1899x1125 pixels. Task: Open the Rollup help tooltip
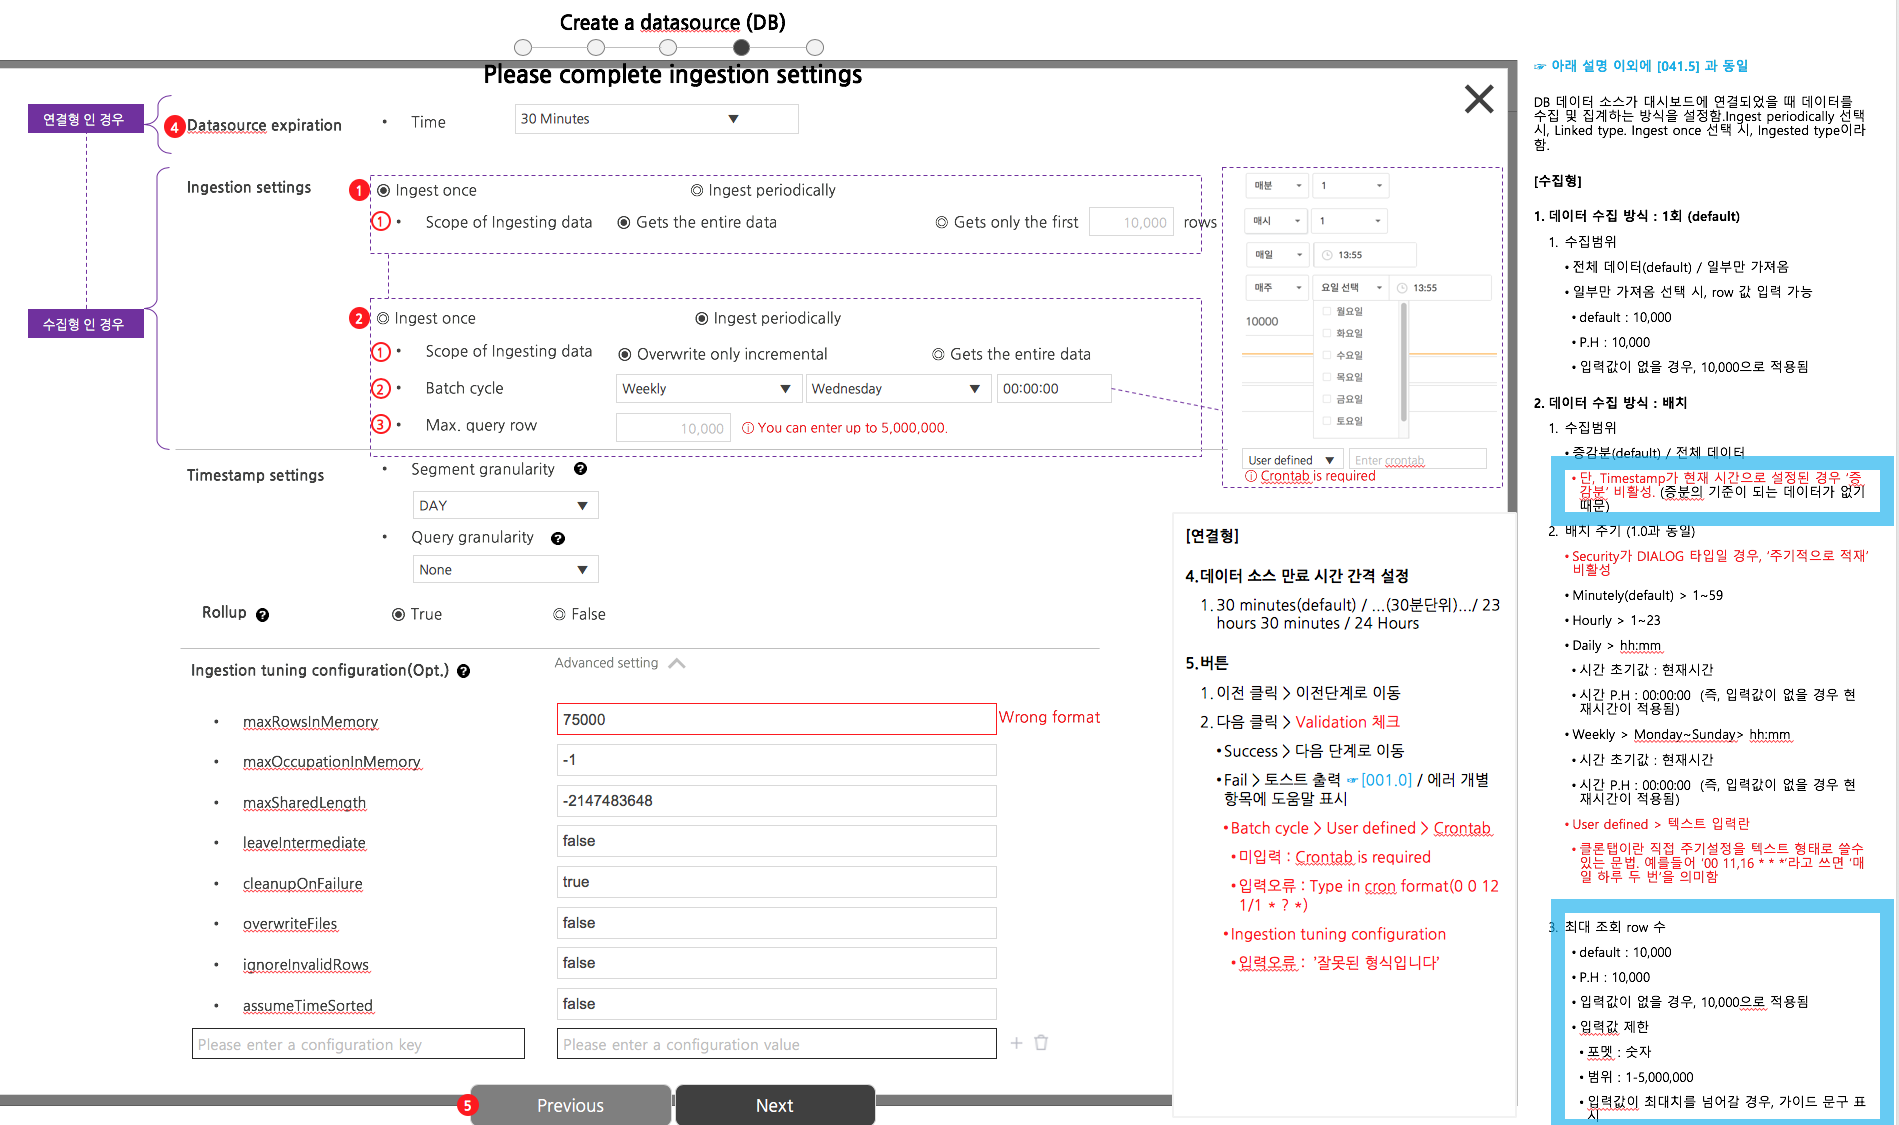click(262, 614)
